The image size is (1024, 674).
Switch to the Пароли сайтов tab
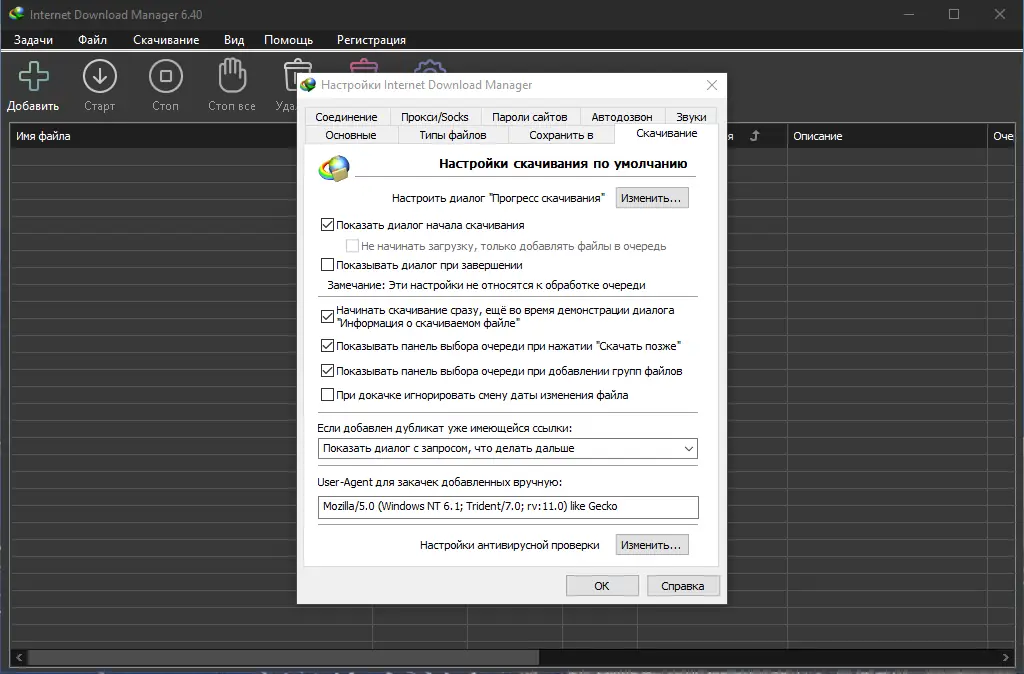pyautogui.click(x=530, y=117)
